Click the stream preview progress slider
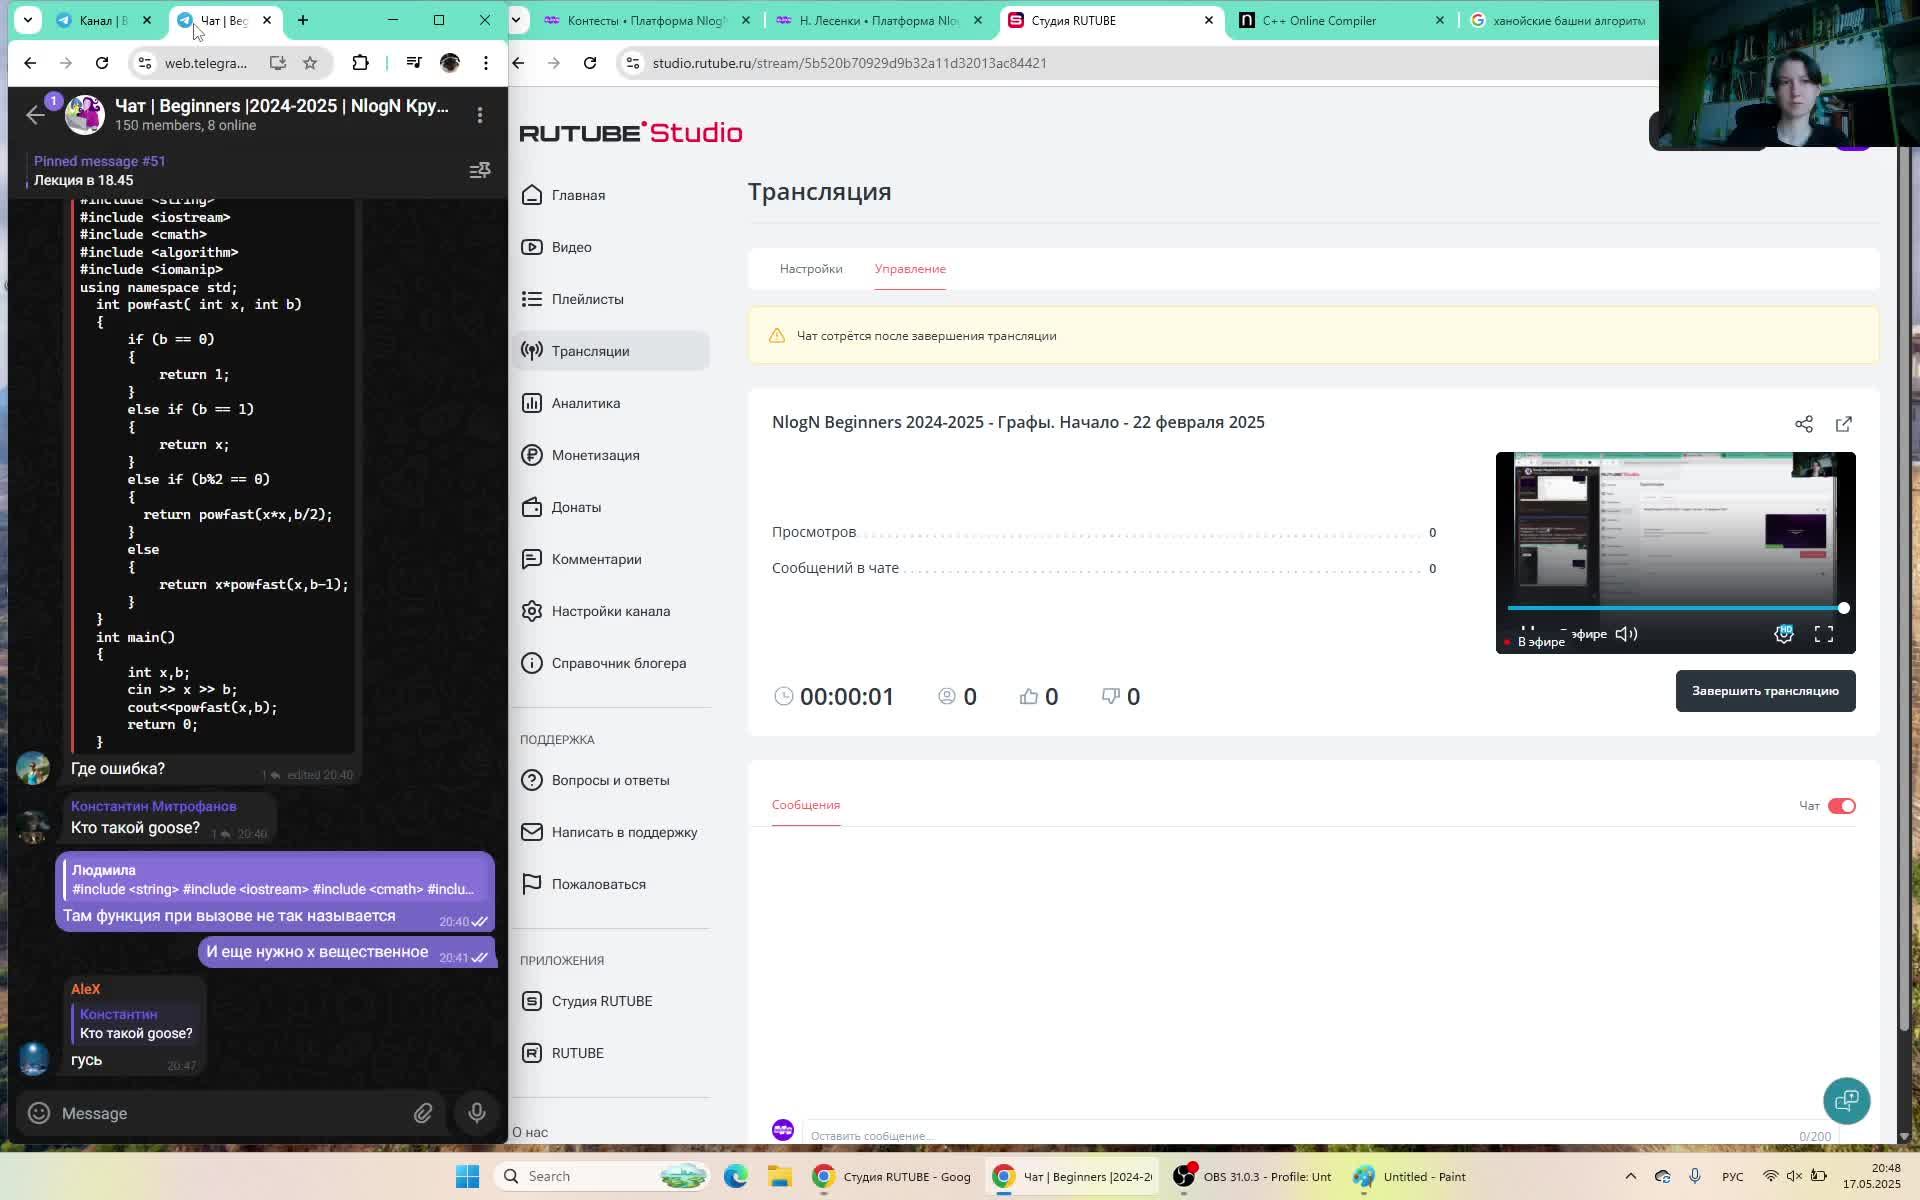 1675,608
